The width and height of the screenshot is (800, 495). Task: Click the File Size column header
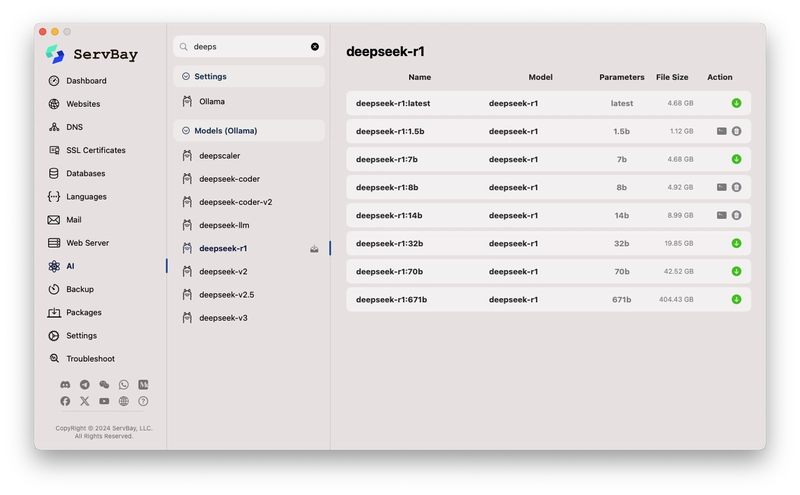click(x=672, y=77)
